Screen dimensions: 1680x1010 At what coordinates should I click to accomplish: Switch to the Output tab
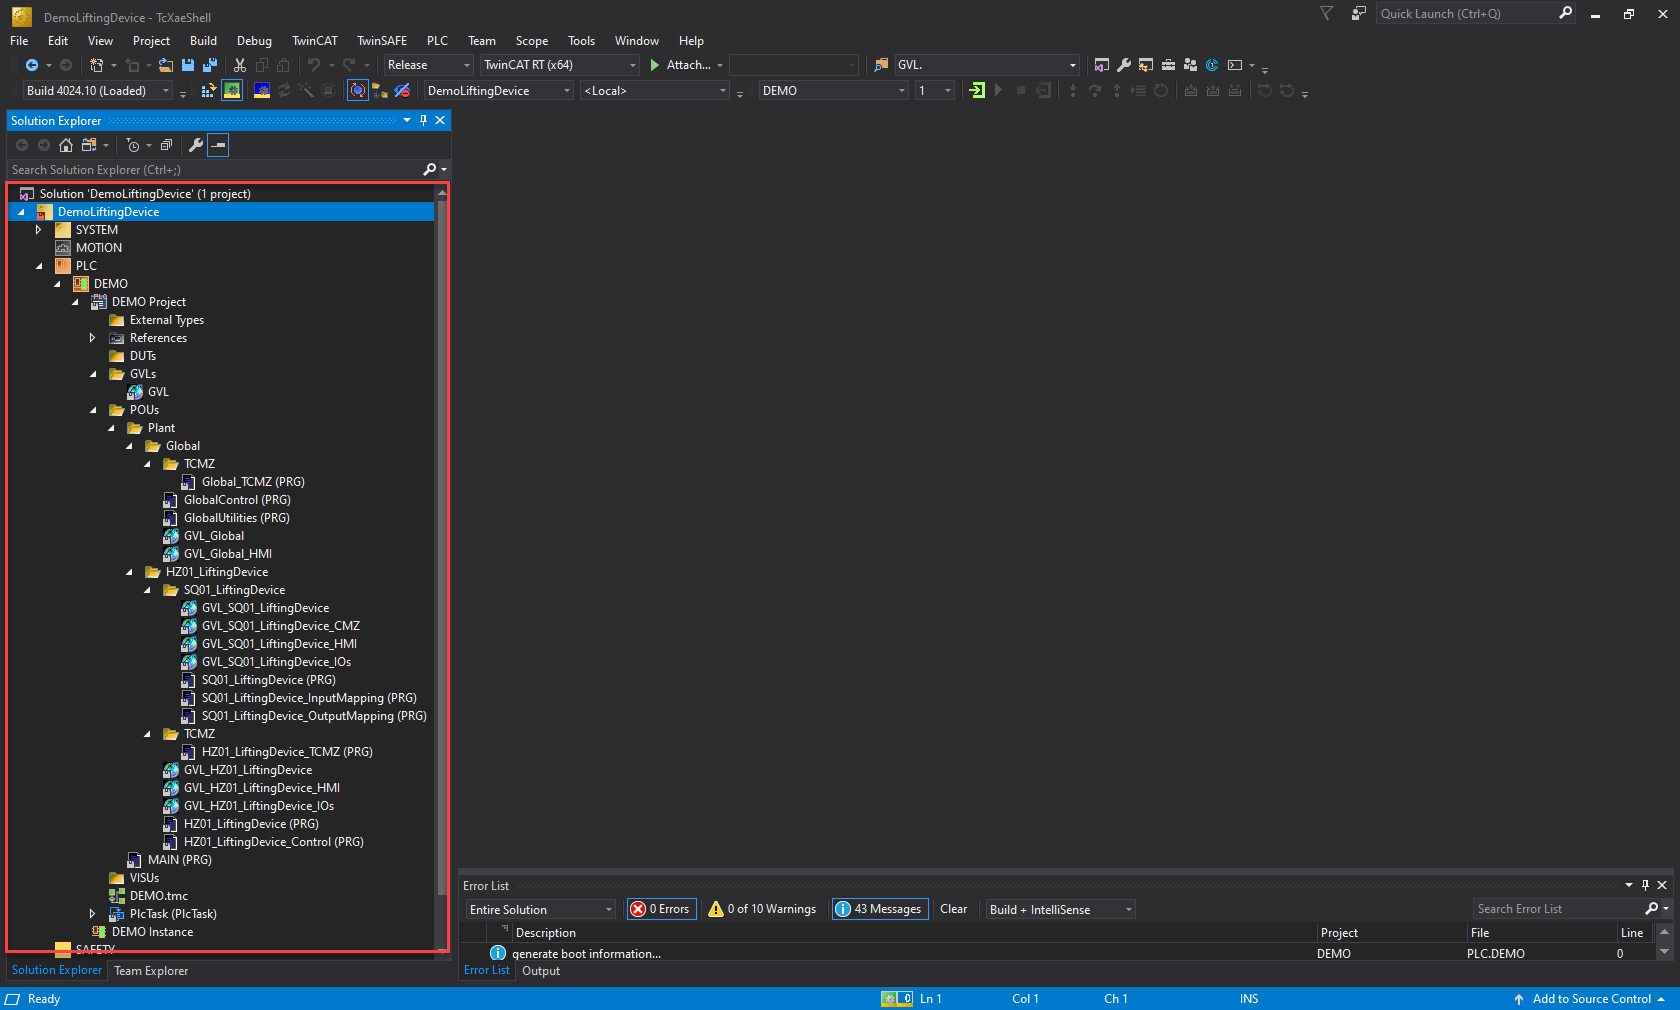click(541, 971)
